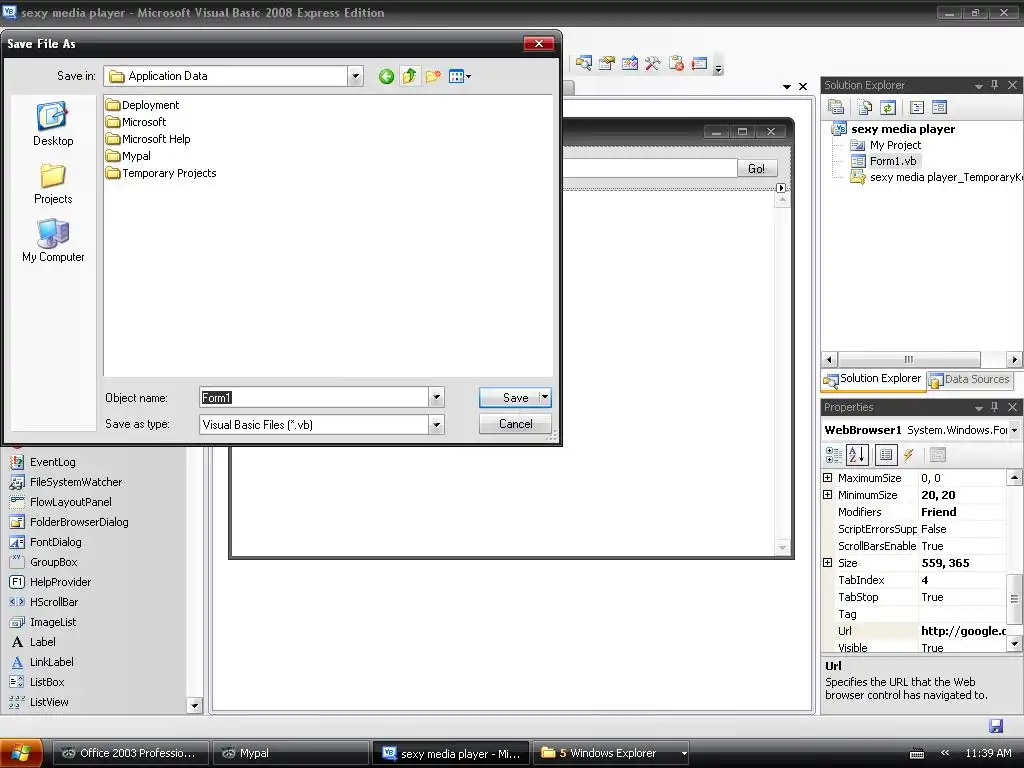Expand the MaximumSize property
The height and width of the screenshot is (768, 1024).
click(828, 477)
